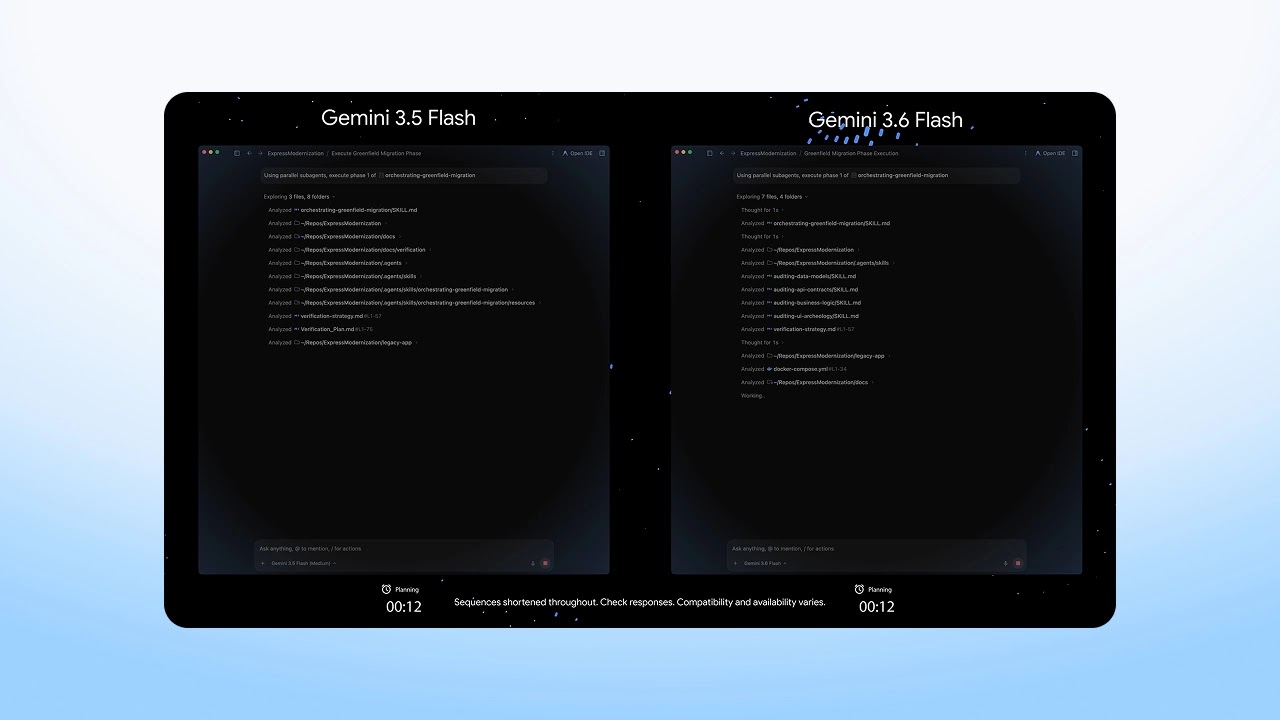Screen dimensions: 1280x720
Task: Click Docker icon beside docker-compose.yml
Action: click(769, 369)
